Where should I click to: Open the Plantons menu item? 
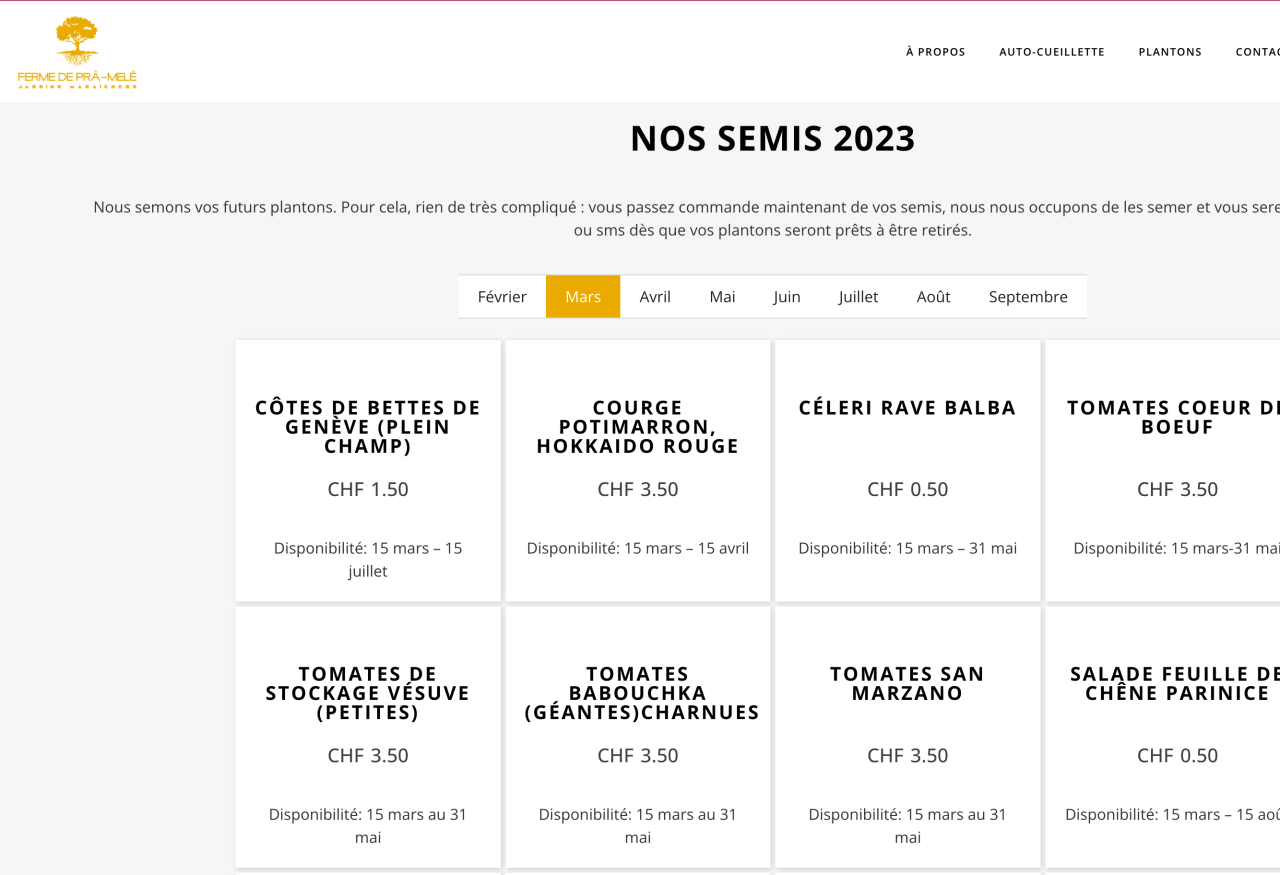coord(1169,52)
